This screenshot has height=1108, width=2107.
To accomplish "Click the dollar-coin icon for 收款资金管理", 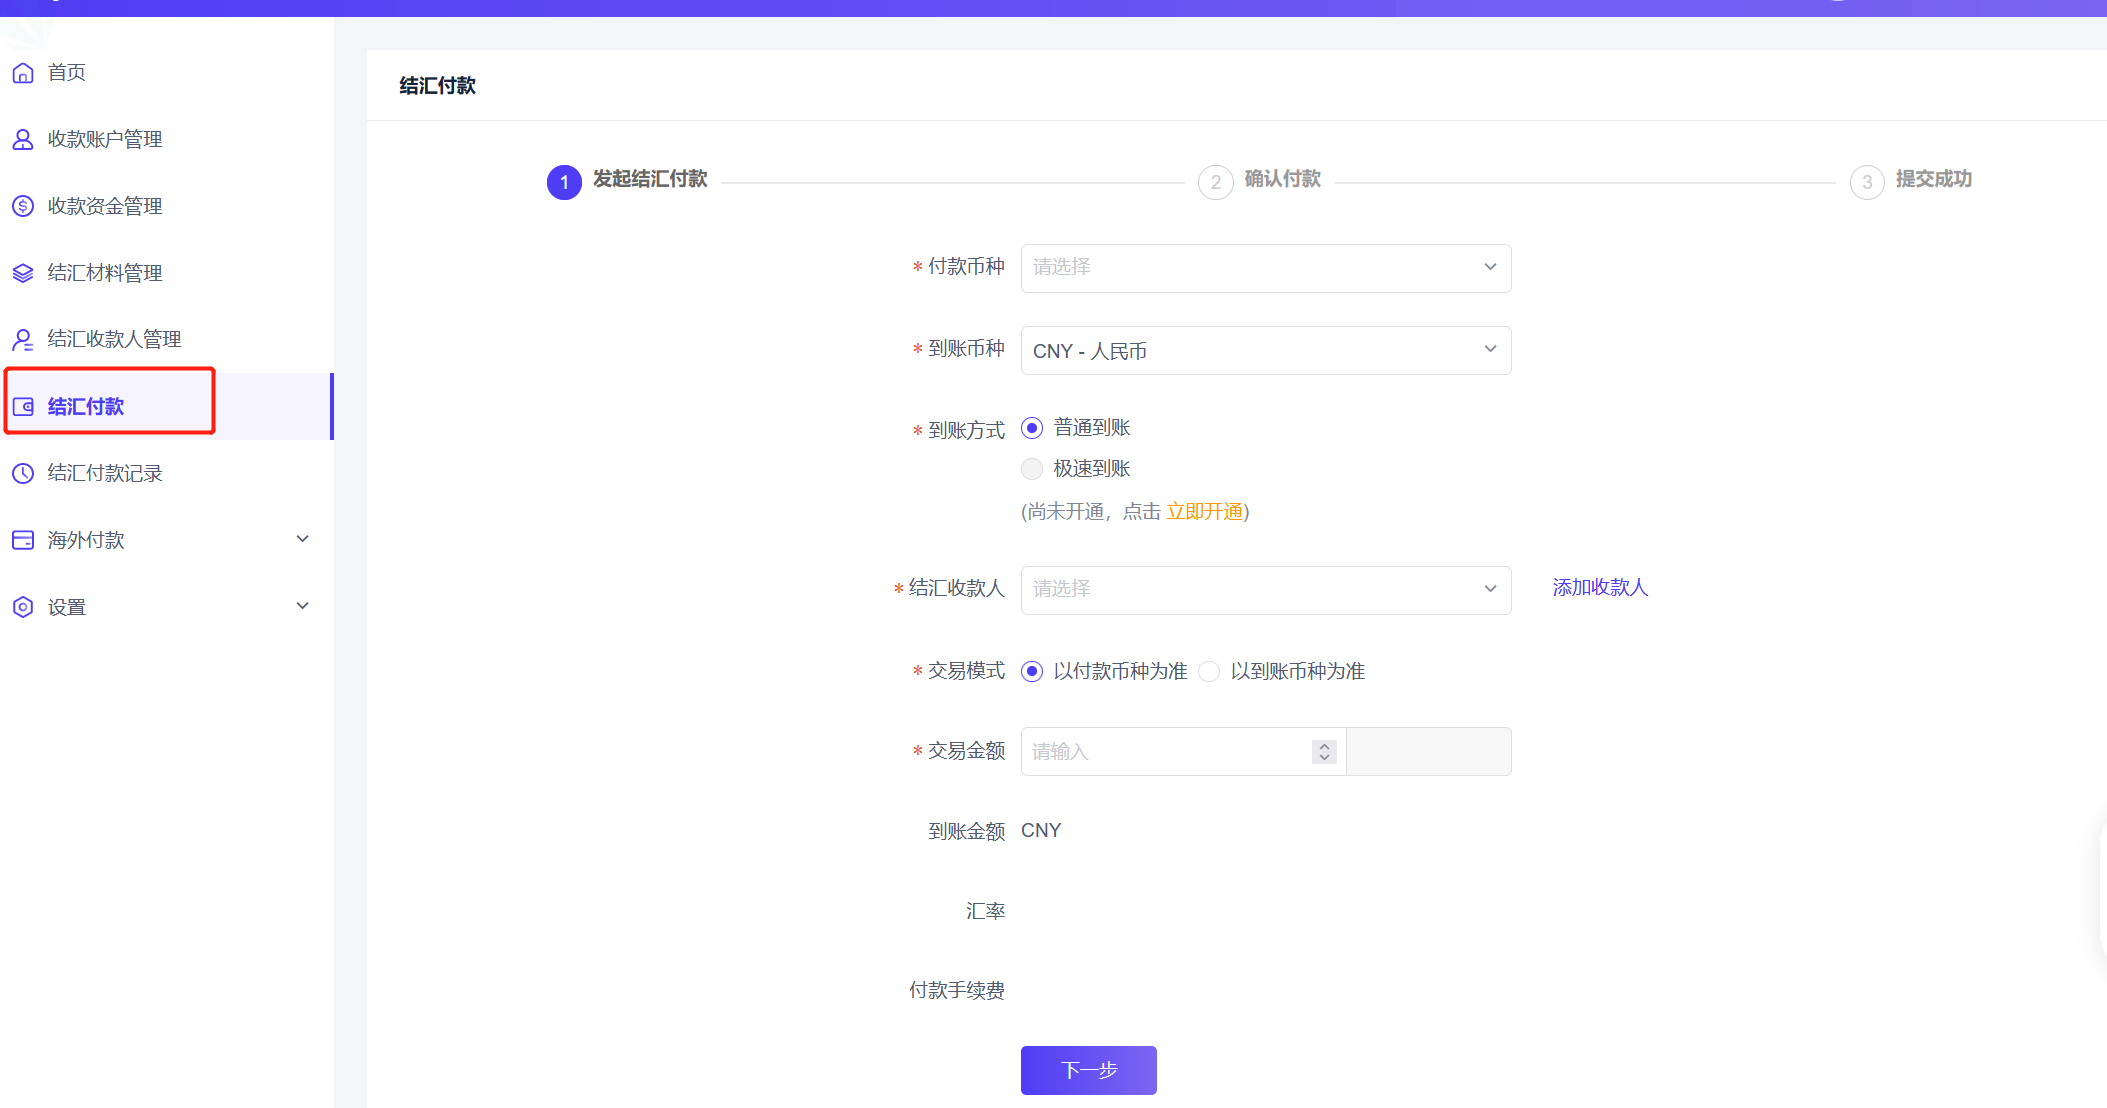I will click(23, 206).
